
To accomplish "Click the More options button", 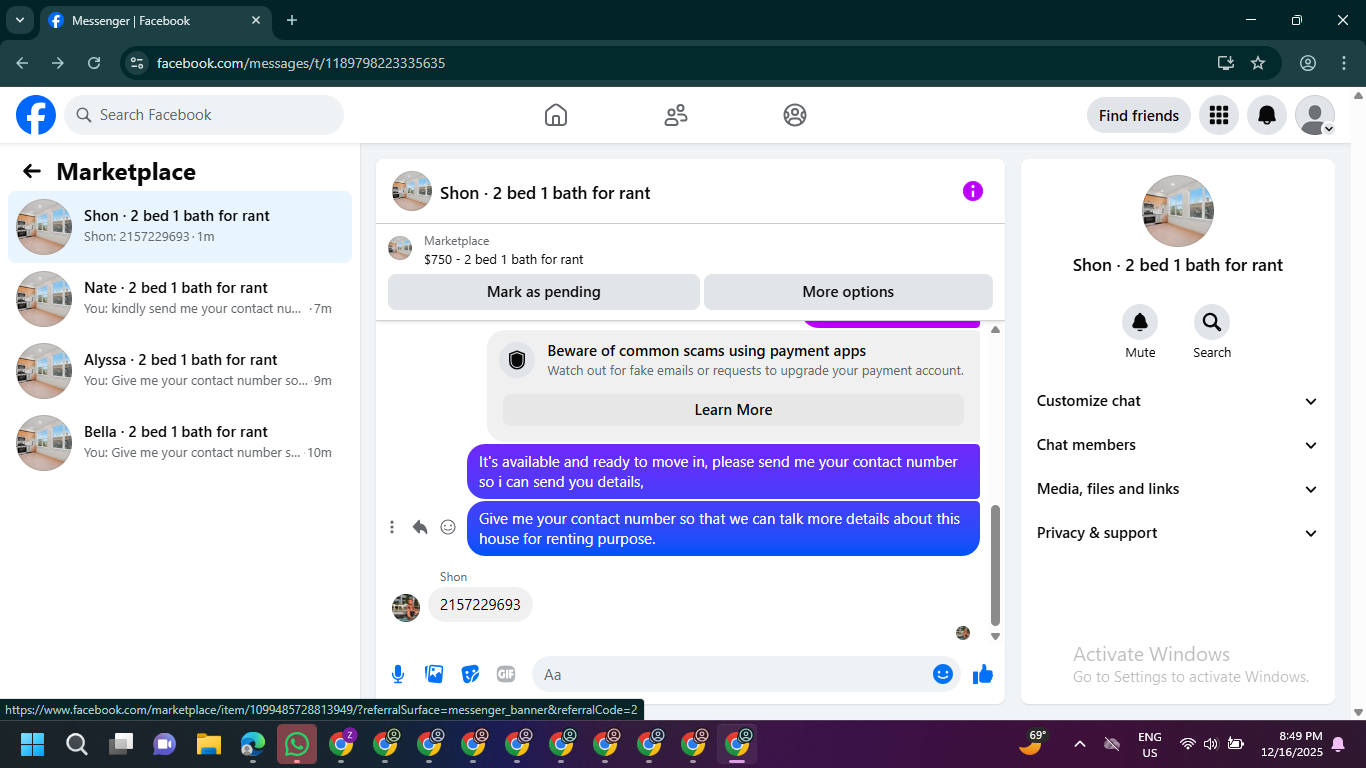I will tap(848, 292).
